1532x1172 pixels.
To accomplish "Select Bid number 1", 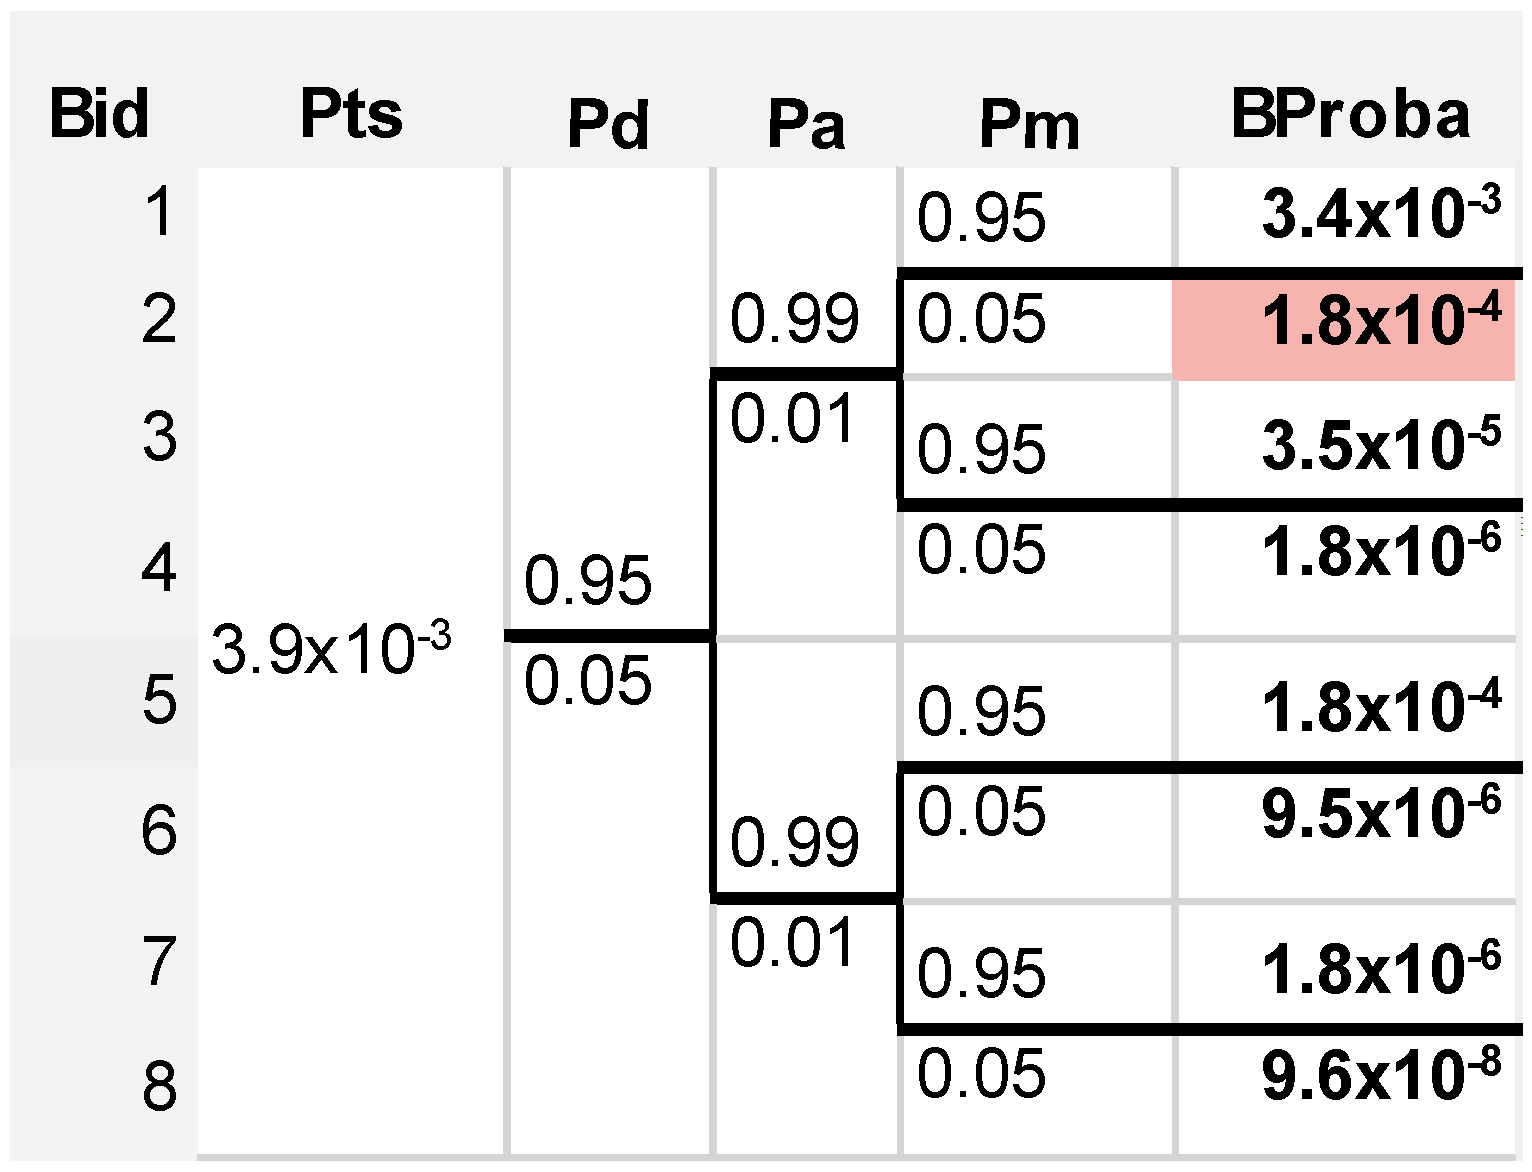I will pos(159,212).
